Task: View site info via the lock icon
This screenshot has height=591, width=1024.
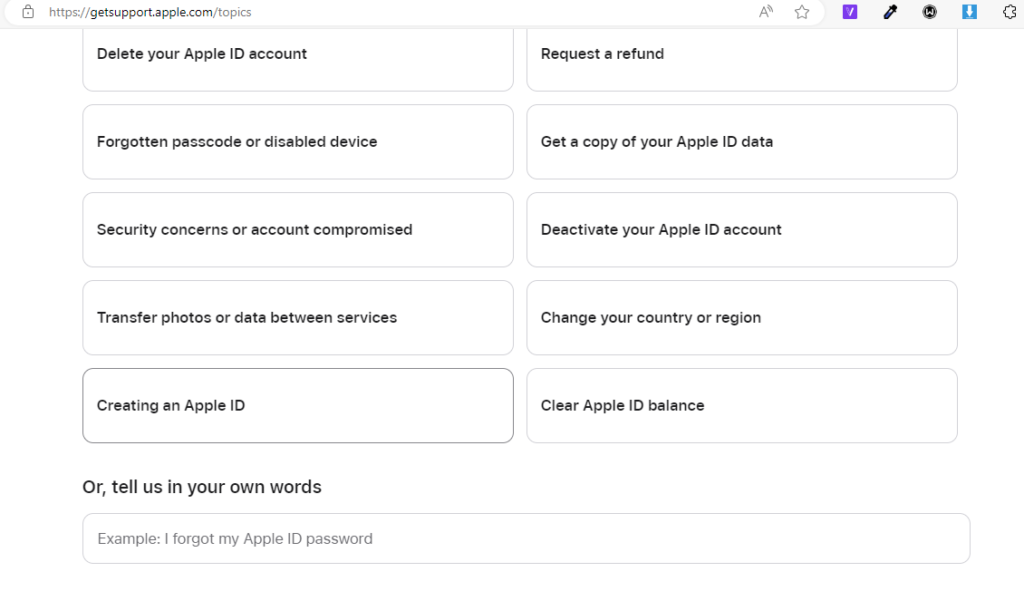Action: [28, 12]
